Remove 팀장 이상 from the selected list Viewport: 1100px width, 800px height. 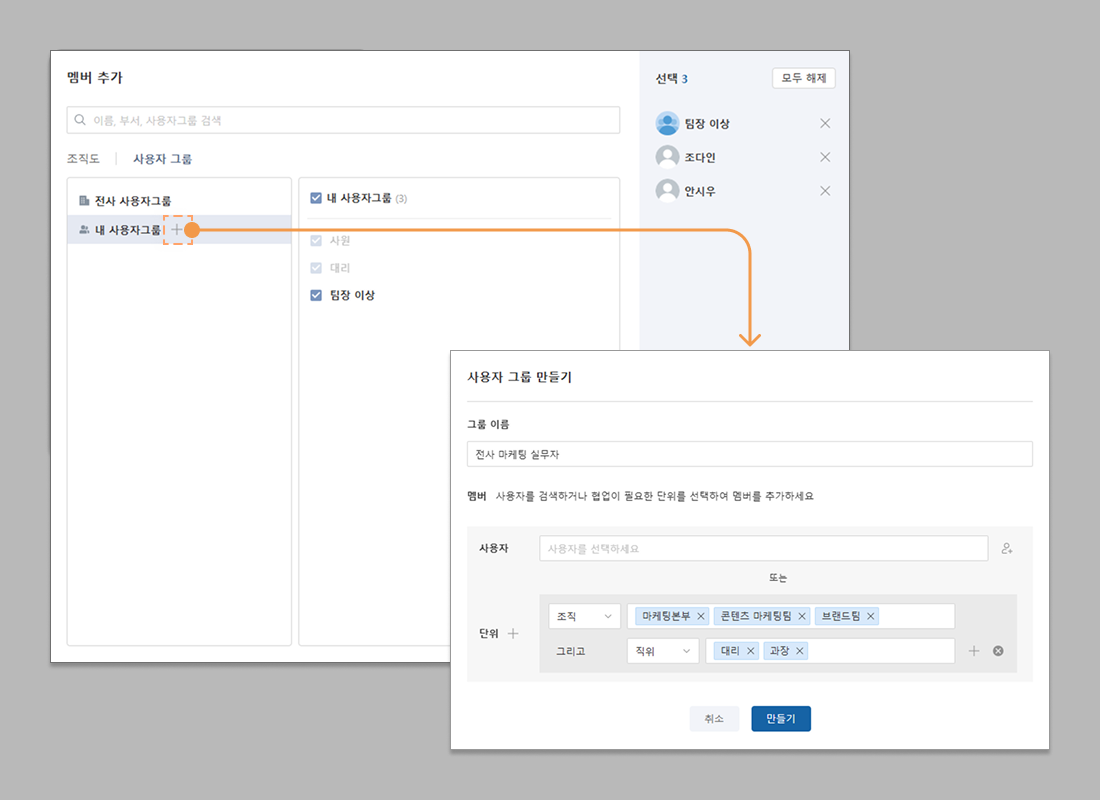(x=825, y=124)
